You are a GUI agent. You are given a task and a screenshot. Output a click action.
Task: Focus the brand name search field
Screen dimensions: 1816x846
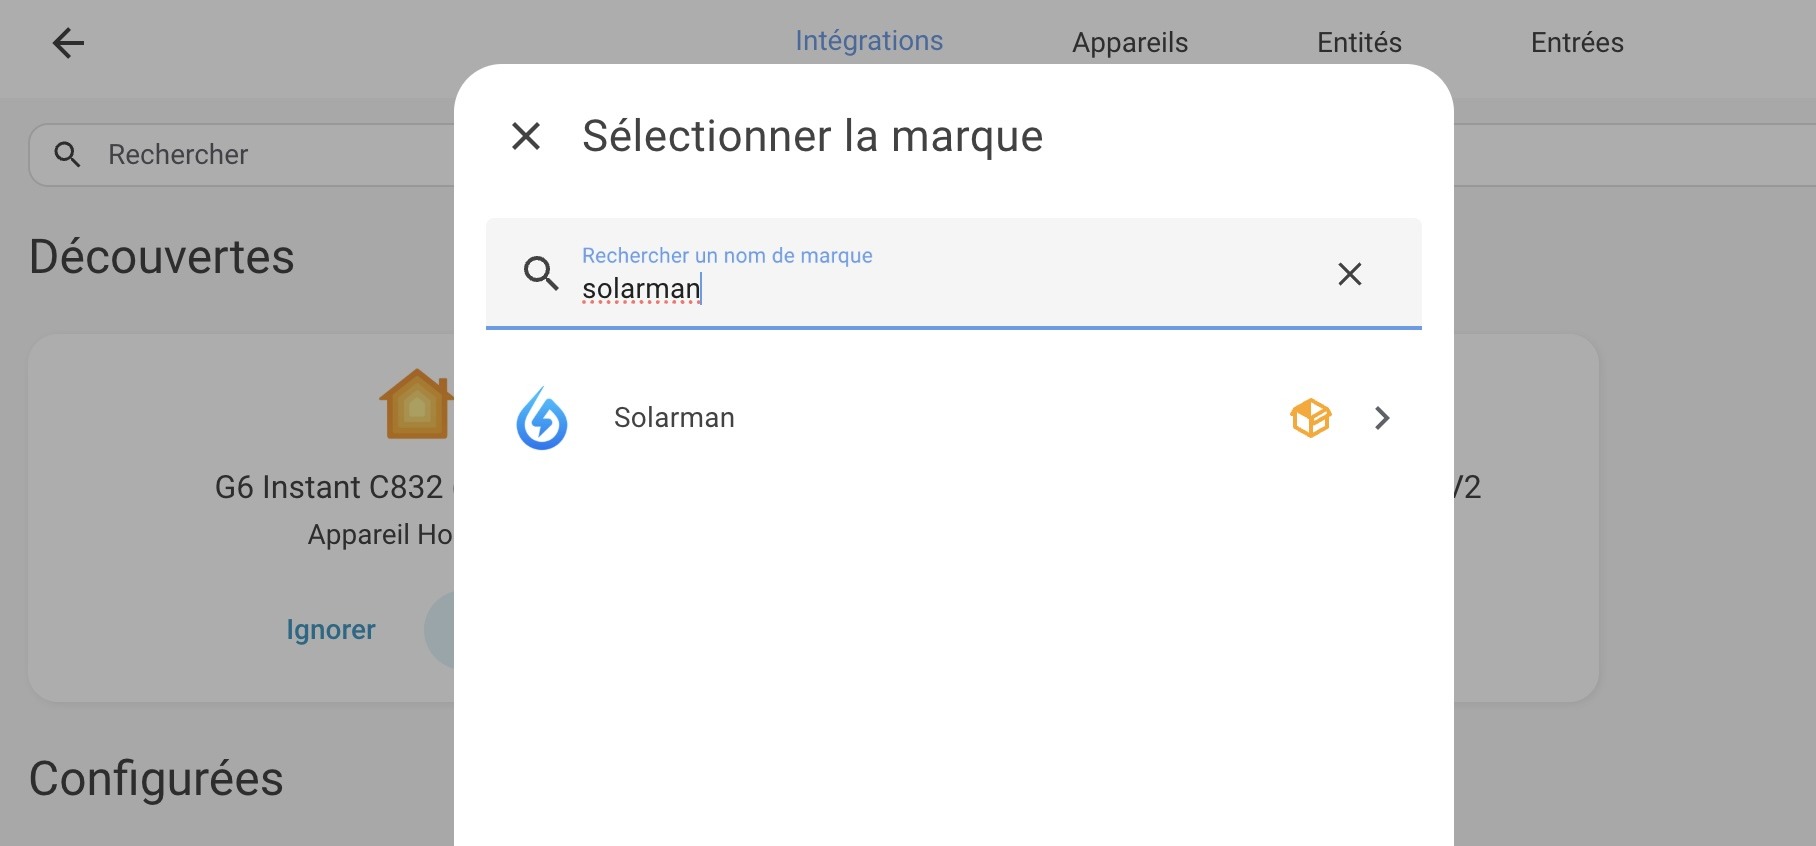940,288
